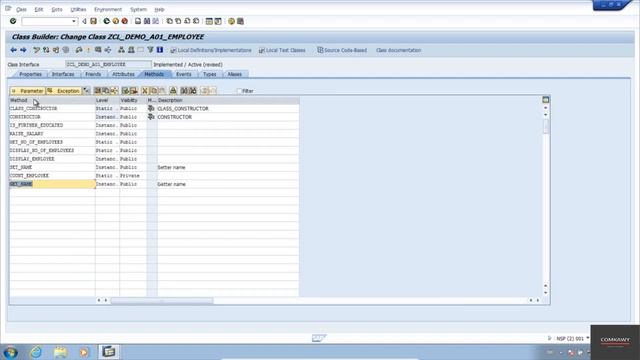The width and height of the screenshot is (640, 360).
Task: Click the blue information icon
Action: pos(160,50)
